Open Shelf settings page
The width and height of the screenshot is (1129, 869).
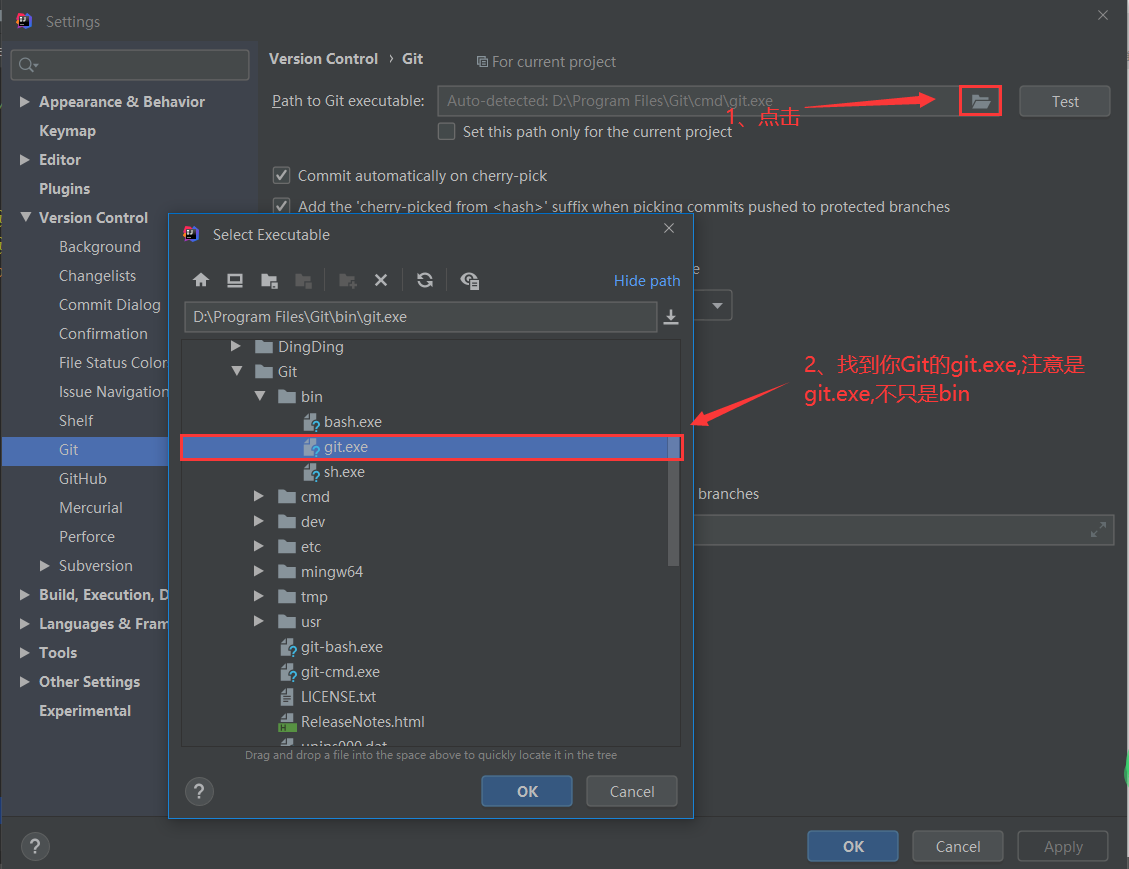76,420
